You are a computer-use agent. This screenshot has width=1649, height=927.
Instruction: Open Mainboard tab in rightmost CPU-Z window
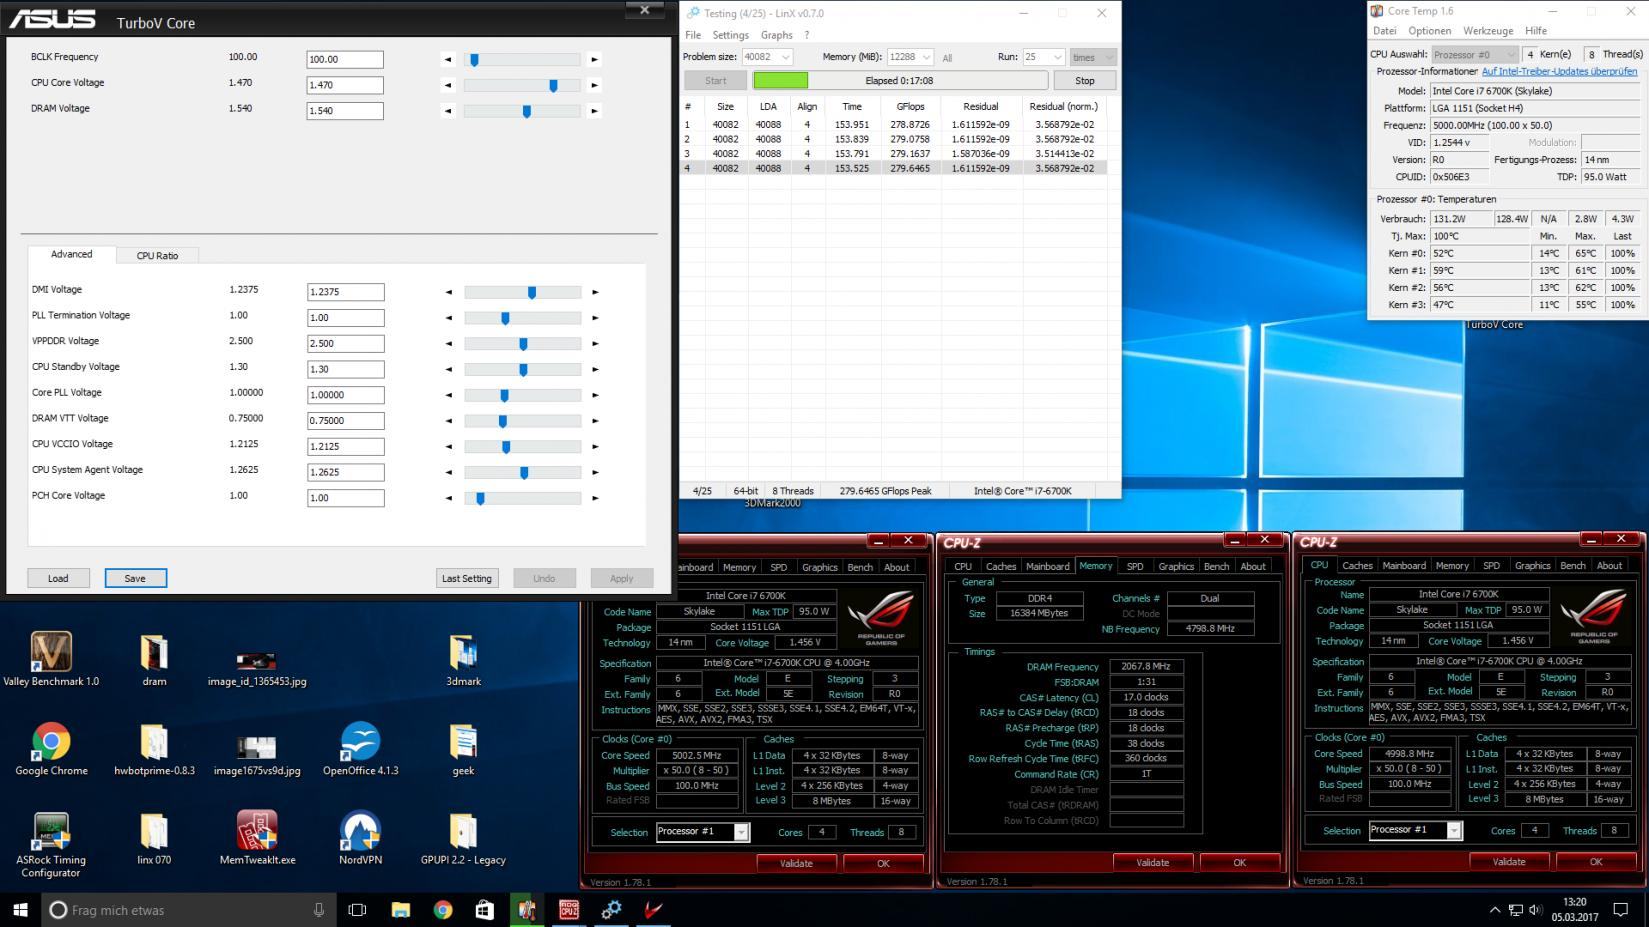click(1404, 565)
